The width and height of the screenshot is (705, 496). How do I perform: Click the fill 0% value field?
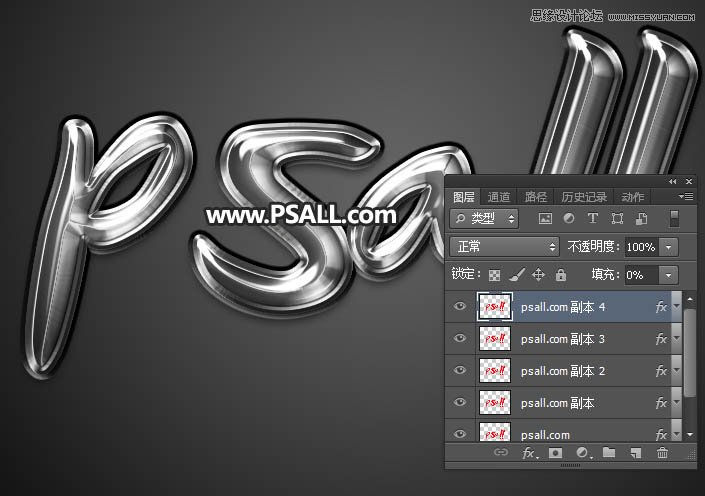642,275
